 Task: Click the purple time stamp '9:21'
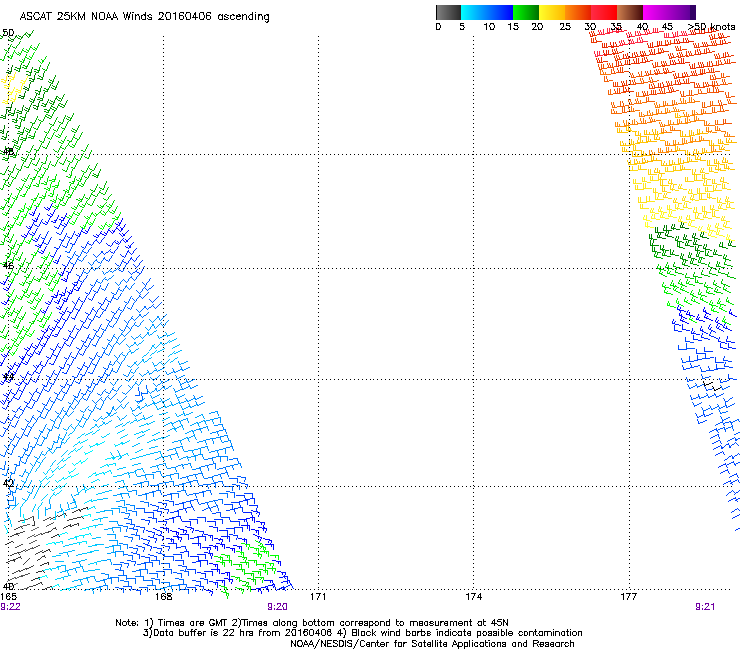[705, 607]
